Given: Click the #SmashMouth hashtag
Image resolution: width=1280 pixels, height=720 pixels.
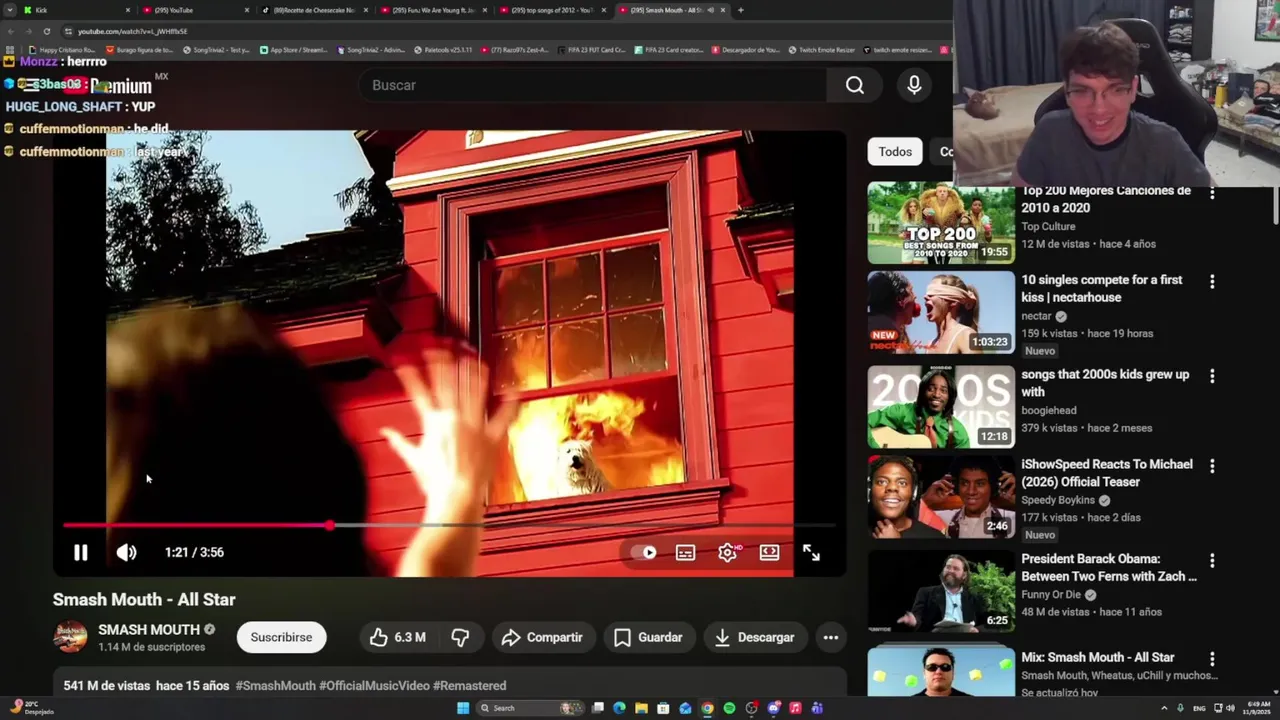Looking at the screenshot, I should pyautogui.click(x=275, y=686).
